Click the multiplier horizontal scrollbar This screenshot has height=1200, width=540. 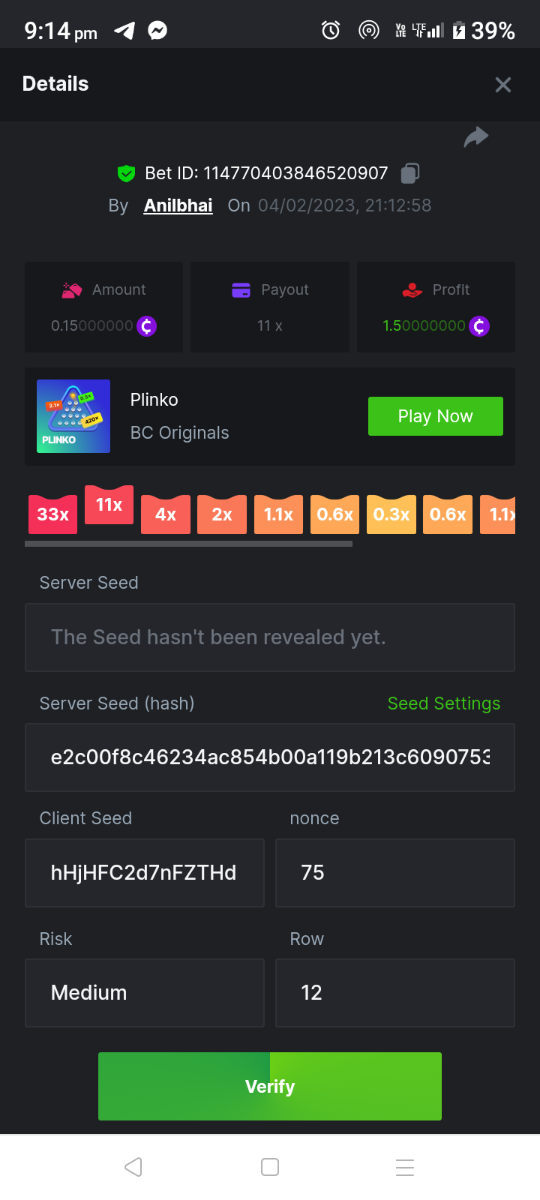coord(188,544)
